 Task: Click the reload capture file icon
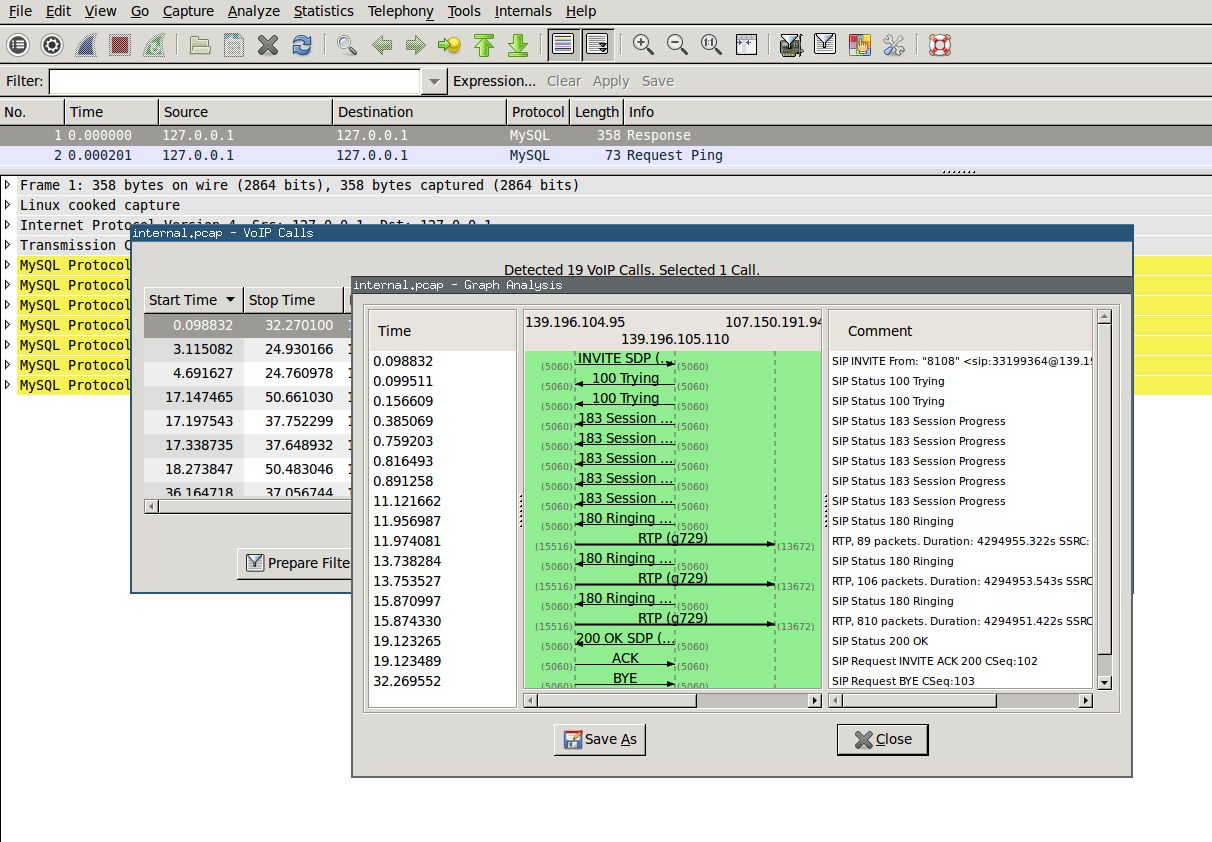301,45
